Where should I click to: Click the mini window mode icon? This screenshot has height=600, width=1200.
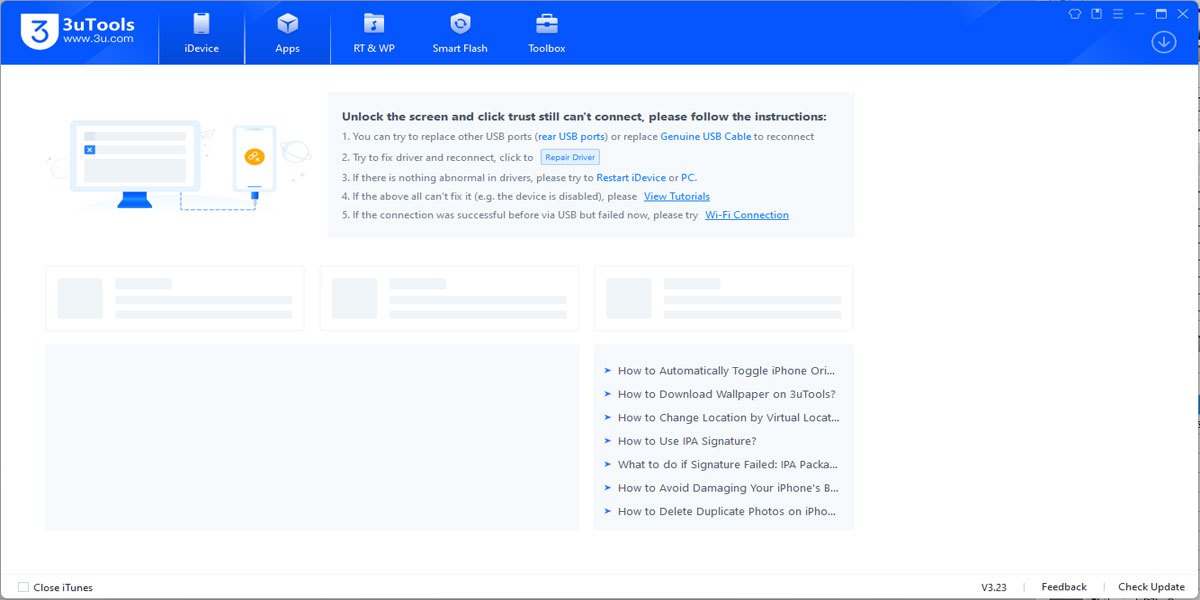(x=1097, y=14)
